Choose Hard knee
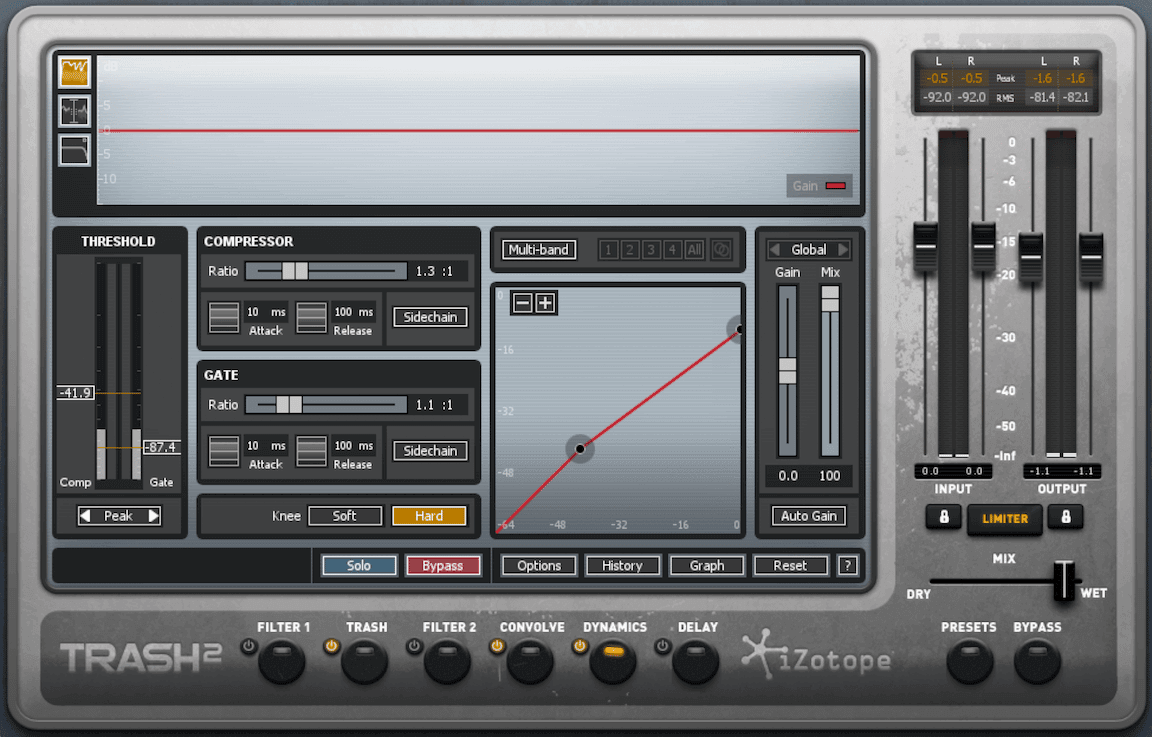The height and width of the screenshot is (737, 1152). point(429,516)
